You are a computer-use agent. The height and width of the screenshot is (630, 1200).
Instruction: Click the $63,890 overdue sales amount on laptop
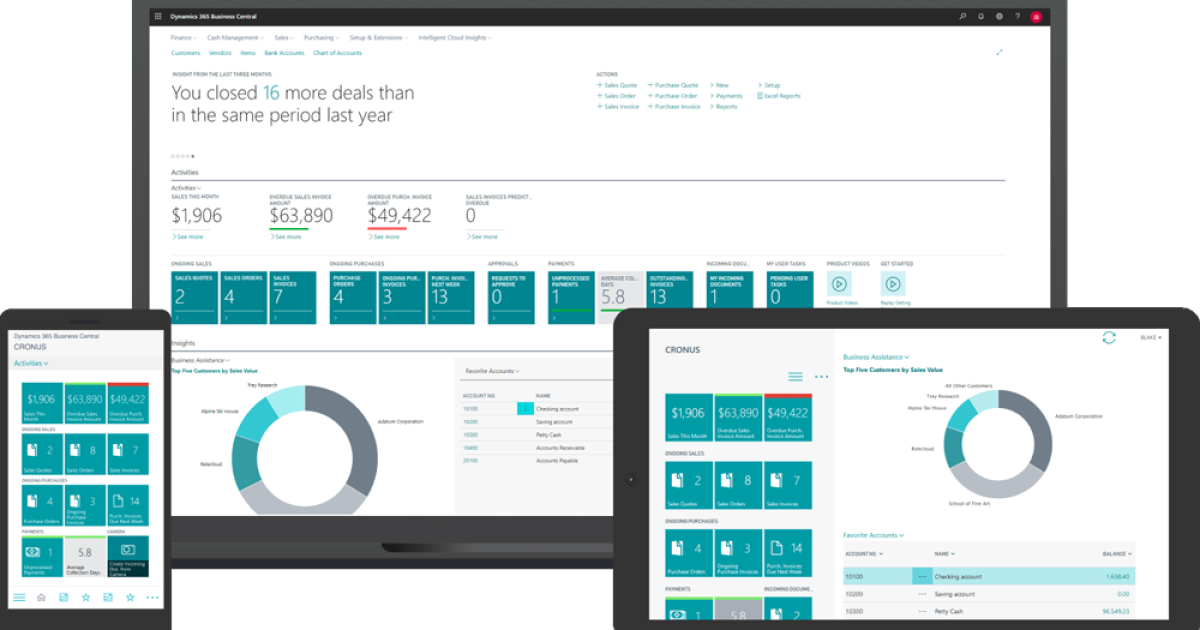pos(301,215)
